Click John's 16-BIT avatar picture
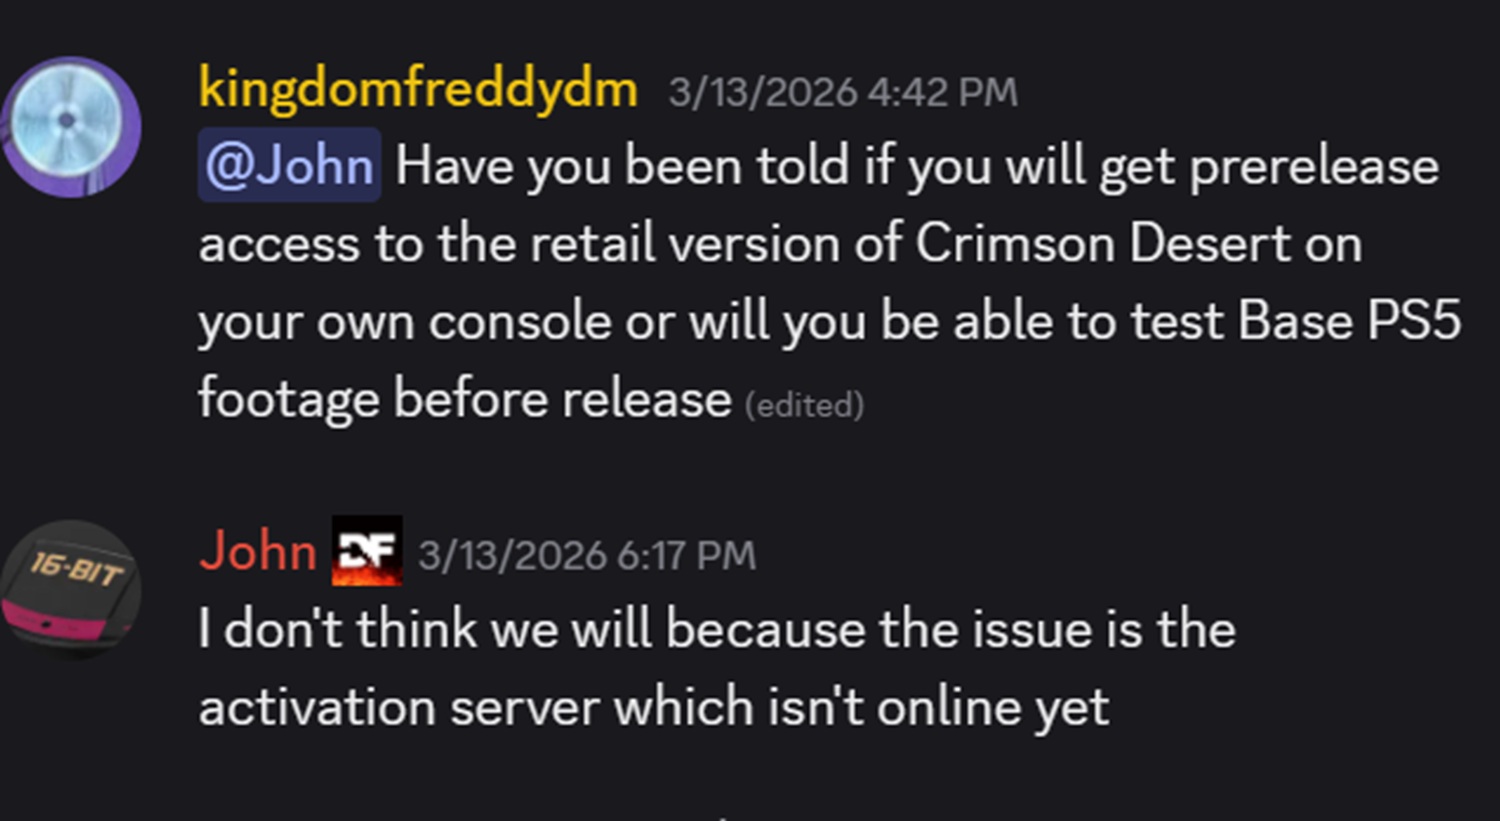1500x821 pixels. point(70,589)
